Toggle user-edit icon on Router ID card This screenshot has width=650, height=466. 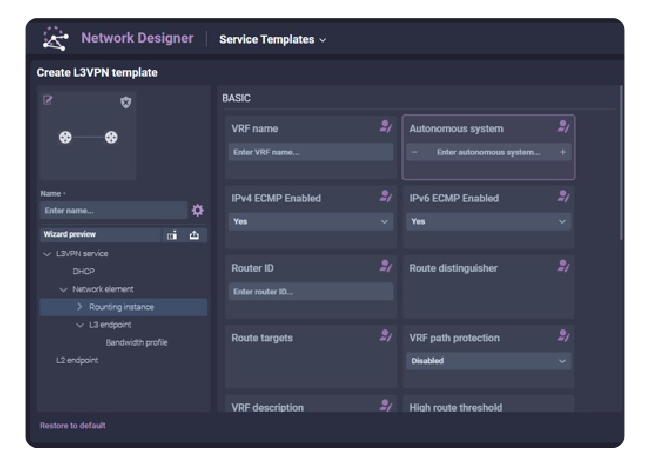pos(386,266)
